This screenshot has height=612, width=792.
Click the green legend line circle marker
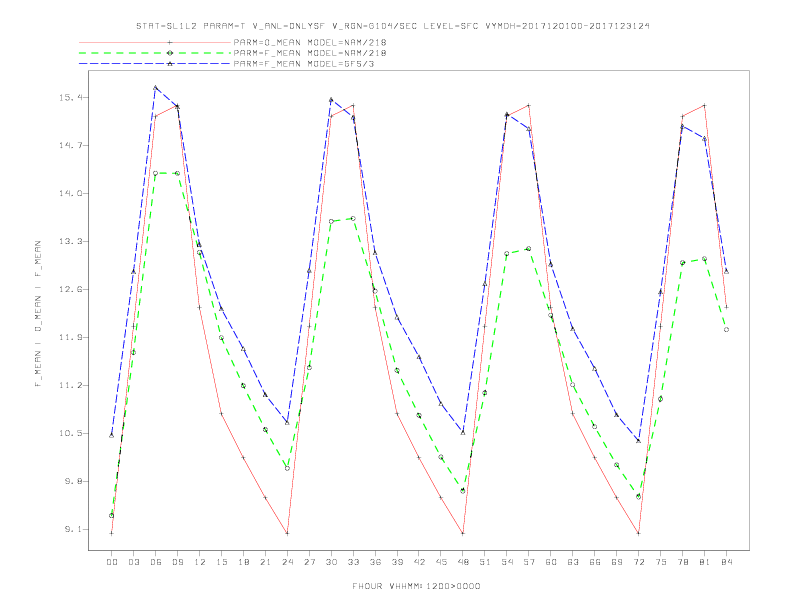coord(170,53)
